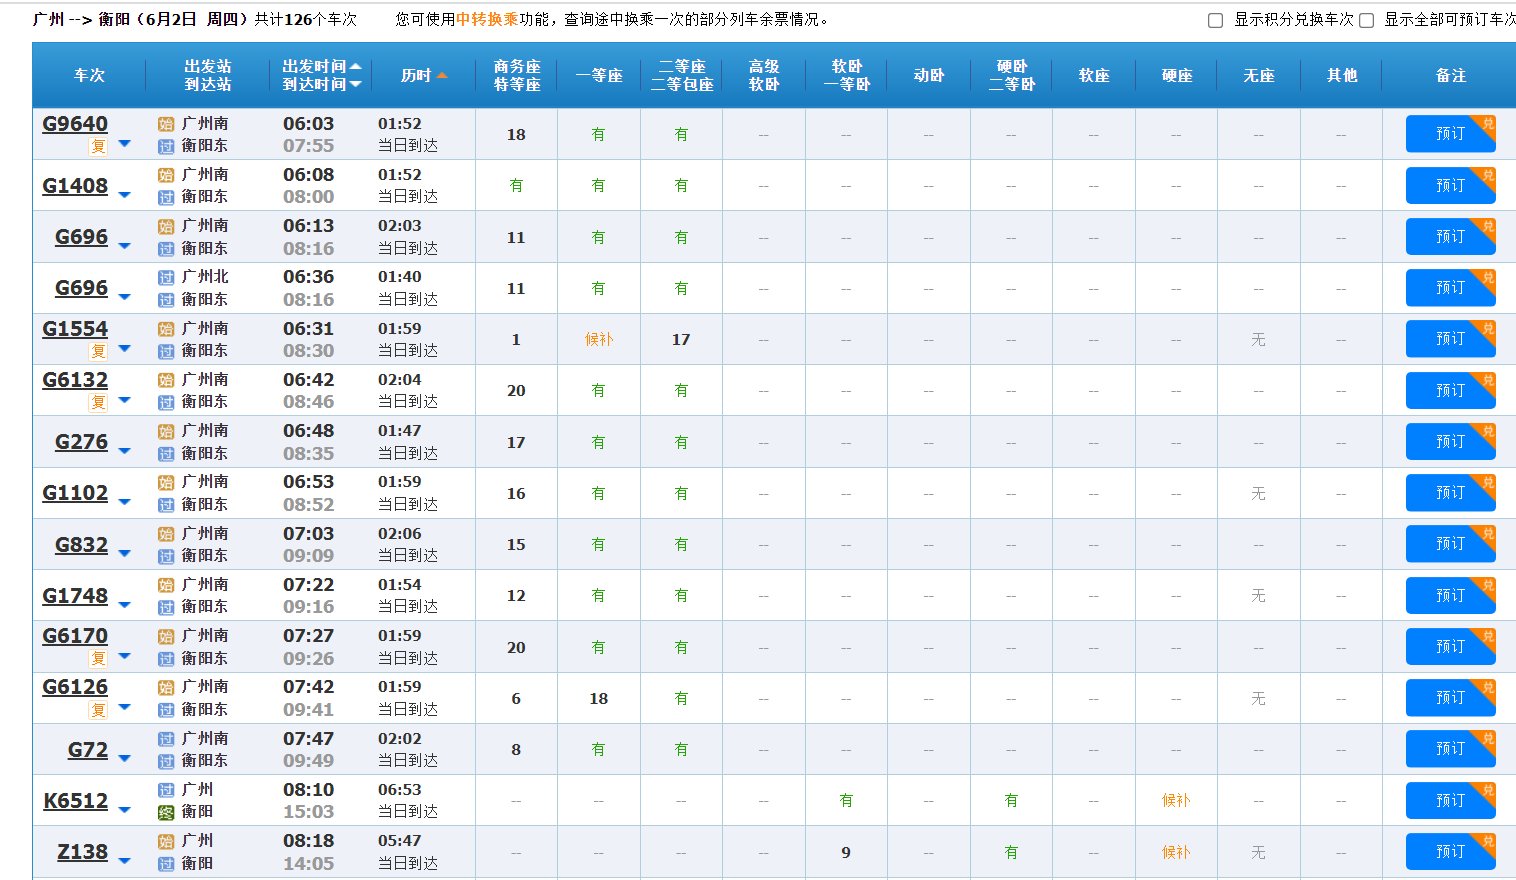Screen dimensions: 1516x880
Task: Open the 中转换乘 transfer link
Action: [487, 19]
